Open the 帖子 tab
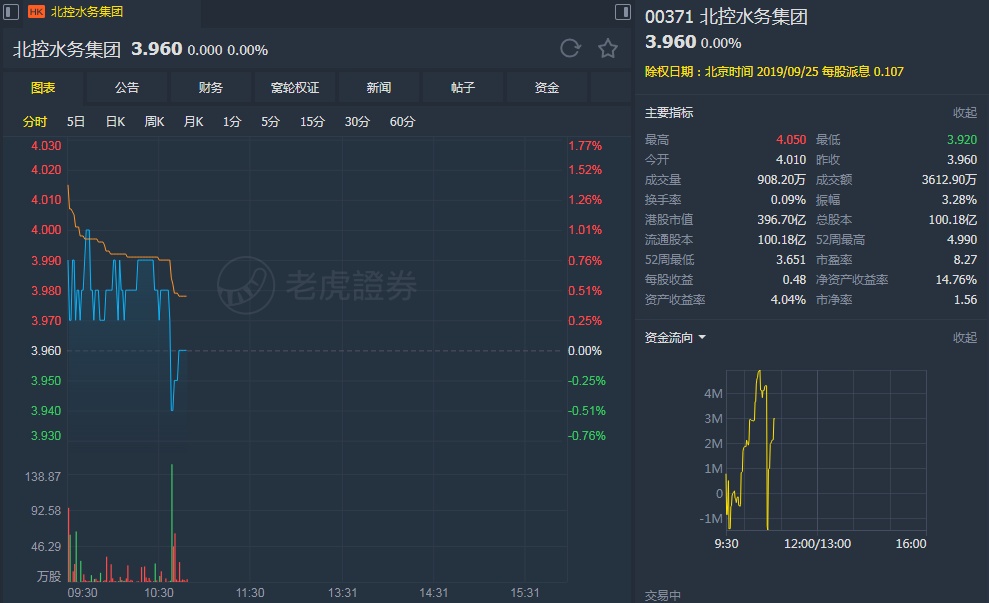This screenshot has height=603, width=989. (462, 88)
